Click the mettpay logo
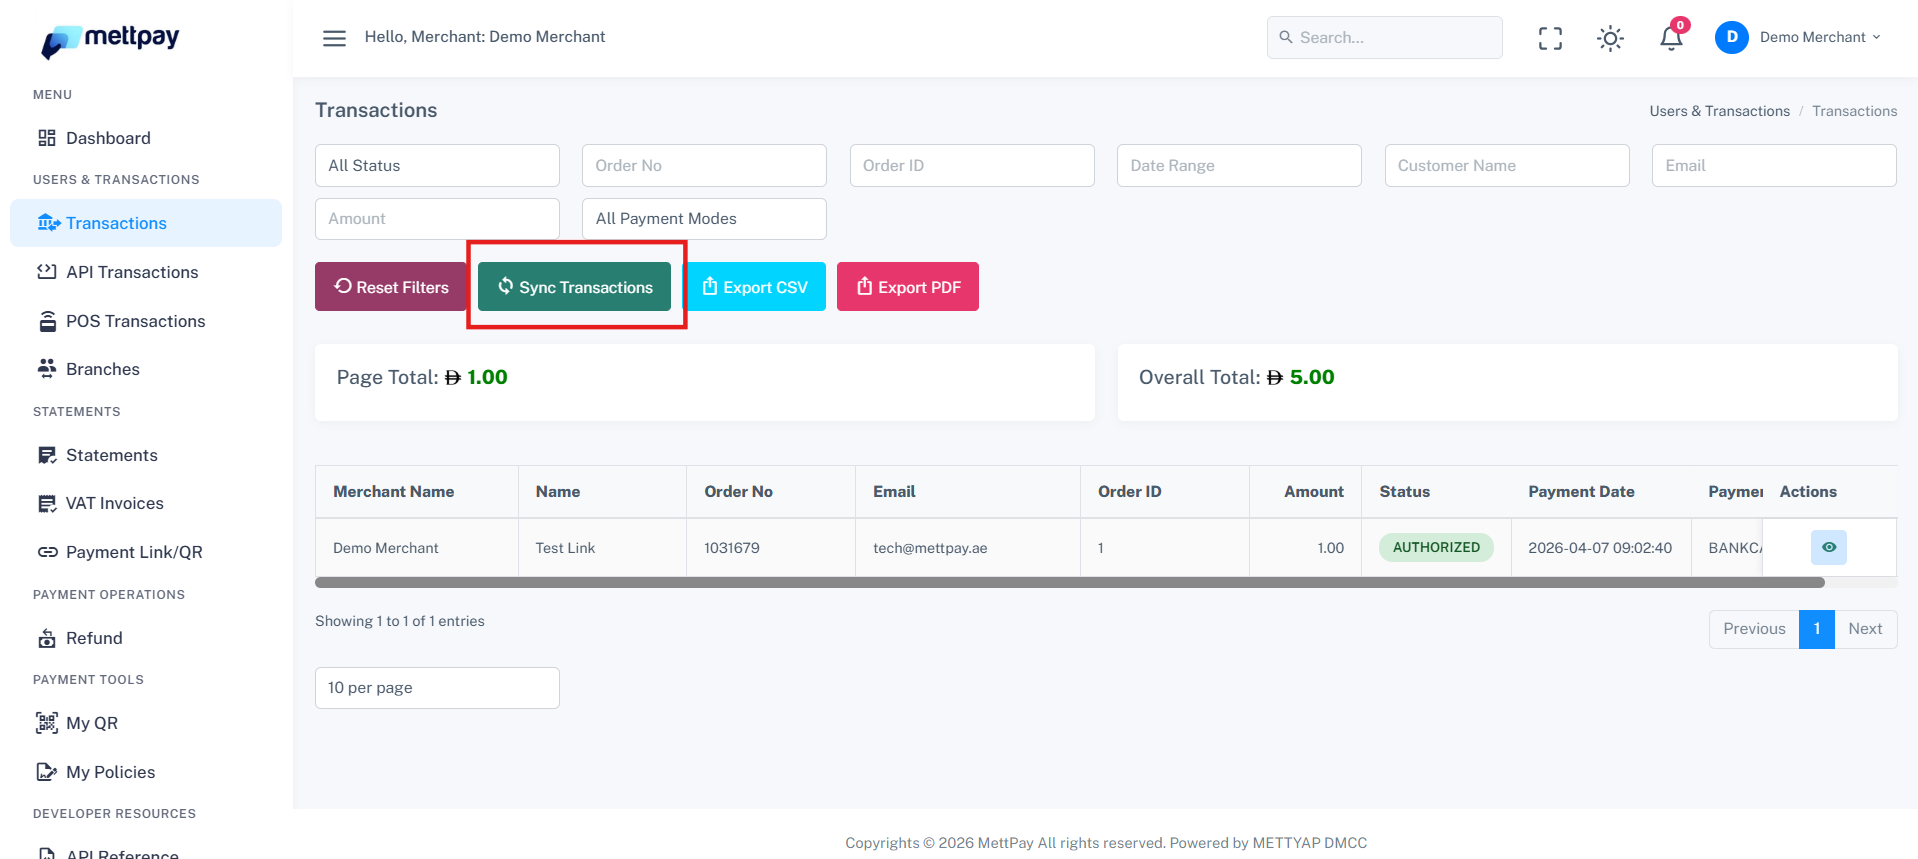Image resolution: width=1918 pixels, height=859 pixels. point(110,40)
